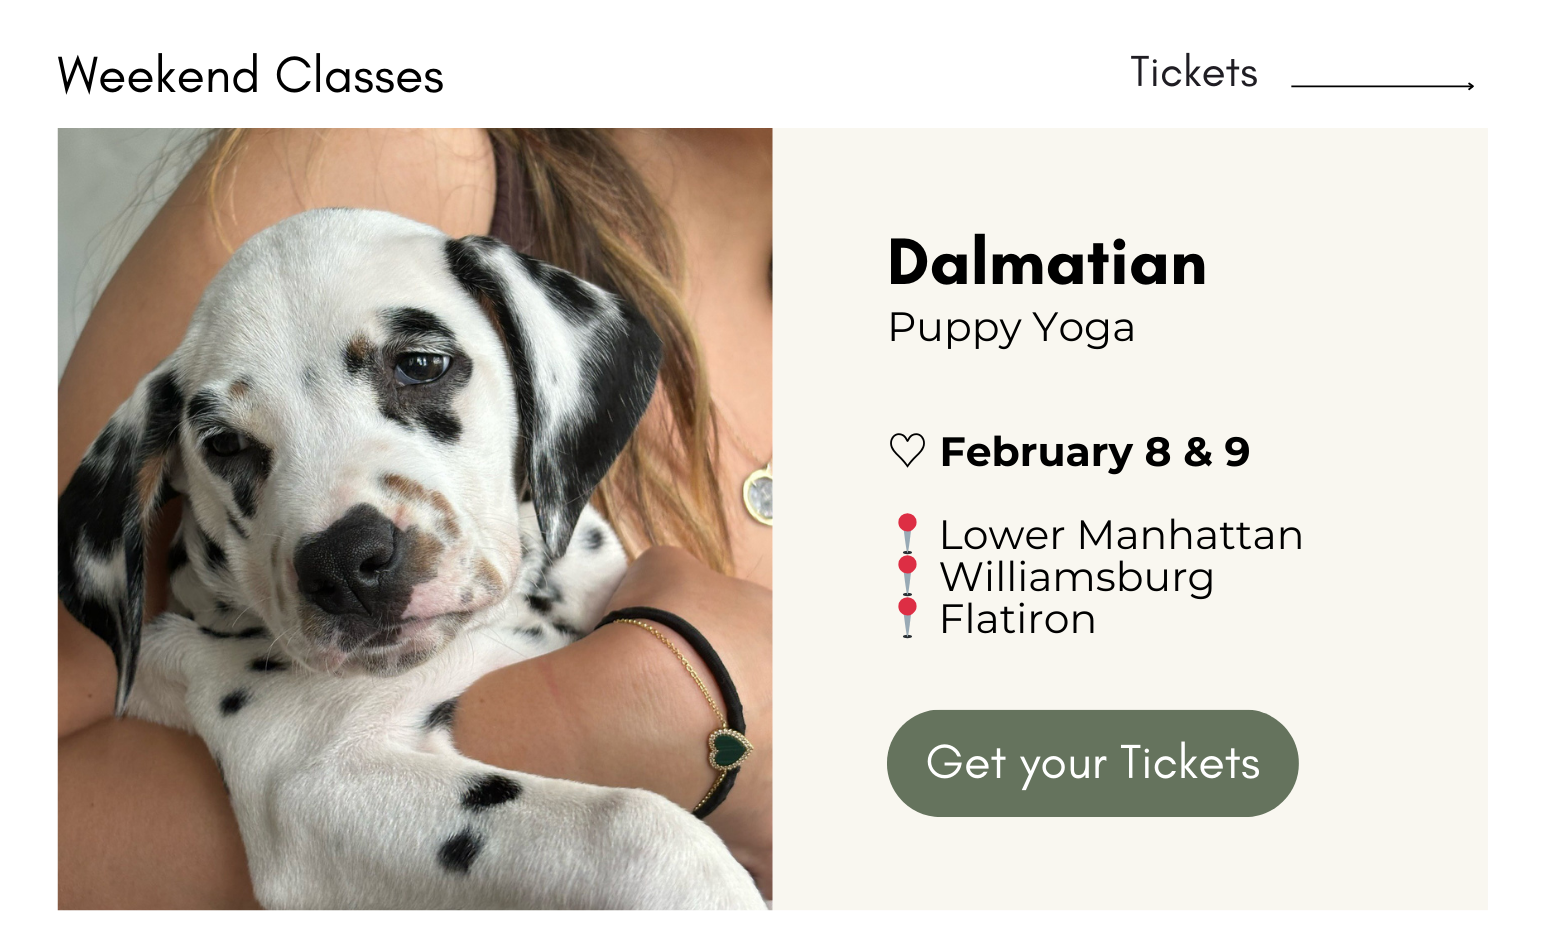
Task: Click the pin icon next to Lower Manhattan
Action: click(907, 534)
